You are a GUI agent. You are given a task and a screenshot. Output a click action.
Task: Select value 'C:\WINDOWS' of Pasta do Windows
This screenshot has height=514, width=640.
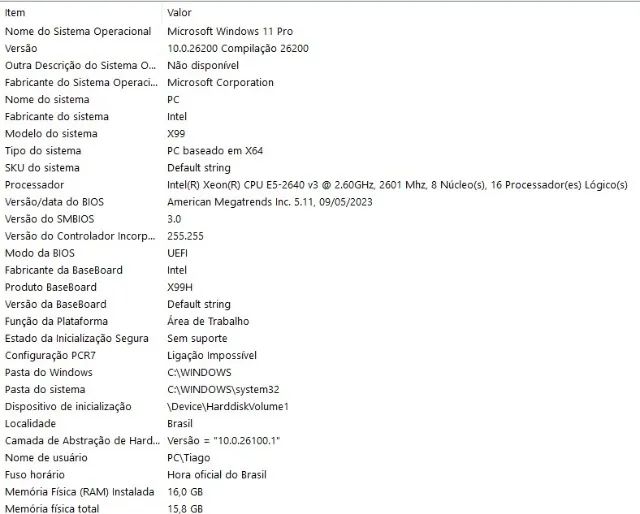(x=199, y=373)
